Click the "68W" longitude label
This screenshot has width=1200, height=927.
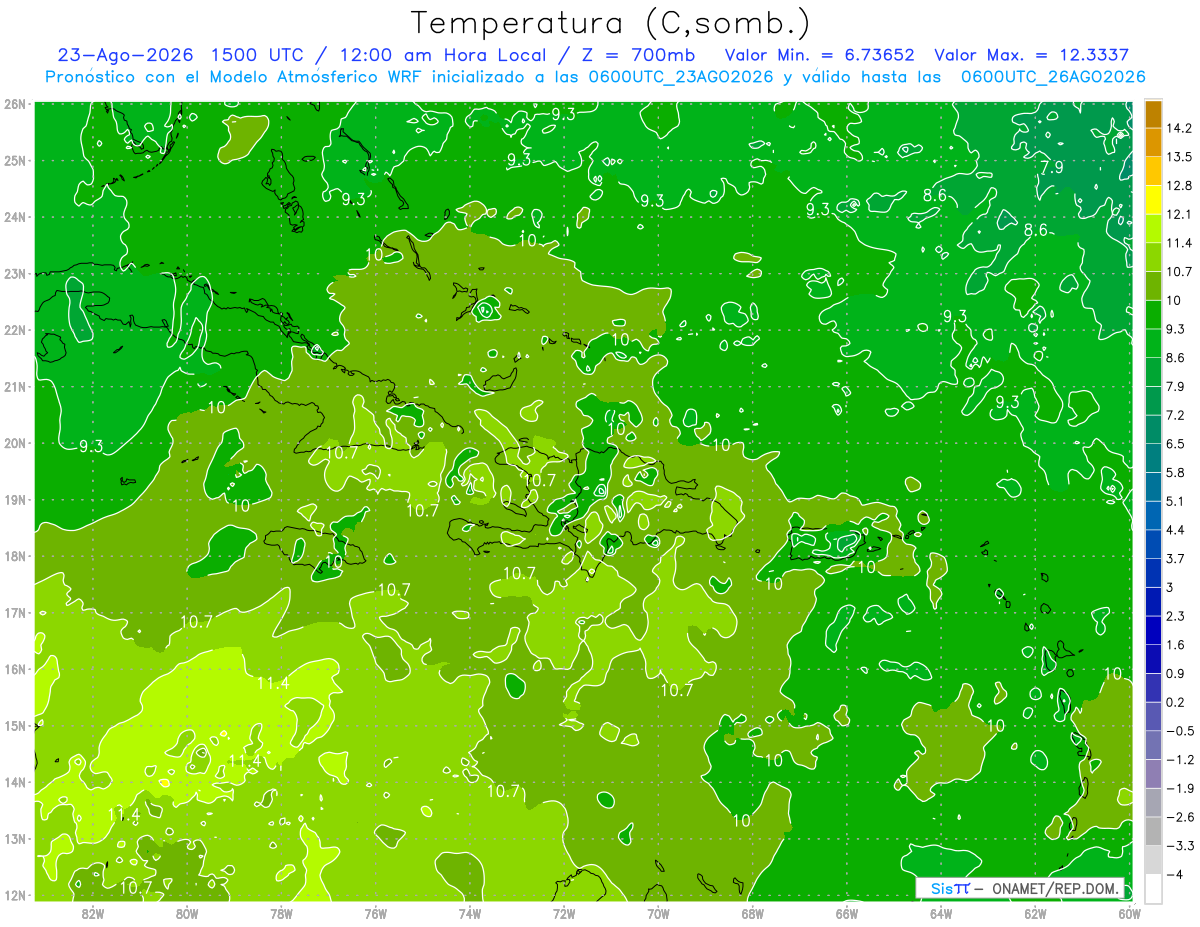tap(753, 913)
